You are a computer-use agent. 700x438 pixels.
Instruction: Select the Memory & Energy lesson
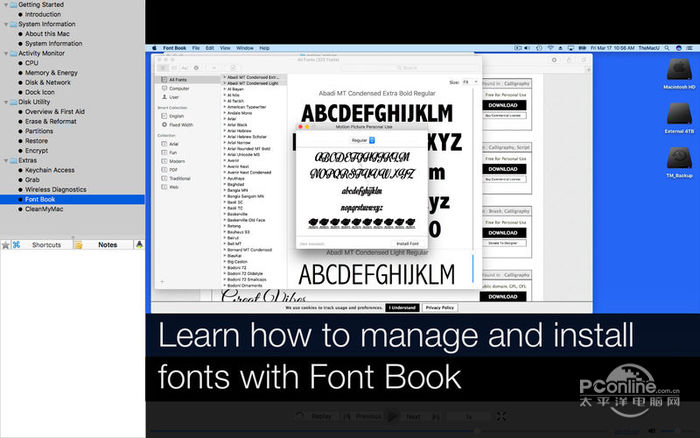51,73
